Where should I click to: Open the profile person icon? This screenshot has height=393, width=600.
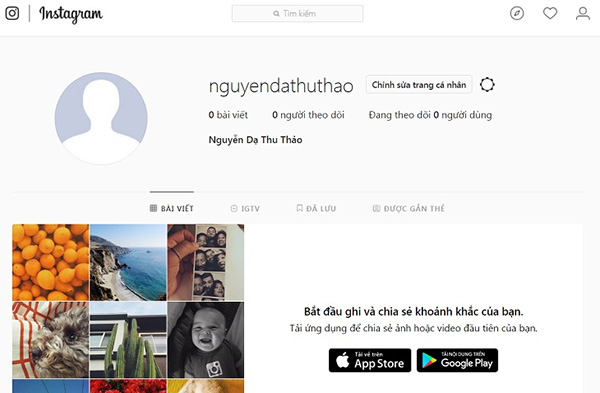pyautogui.click(x=583, y=13)
